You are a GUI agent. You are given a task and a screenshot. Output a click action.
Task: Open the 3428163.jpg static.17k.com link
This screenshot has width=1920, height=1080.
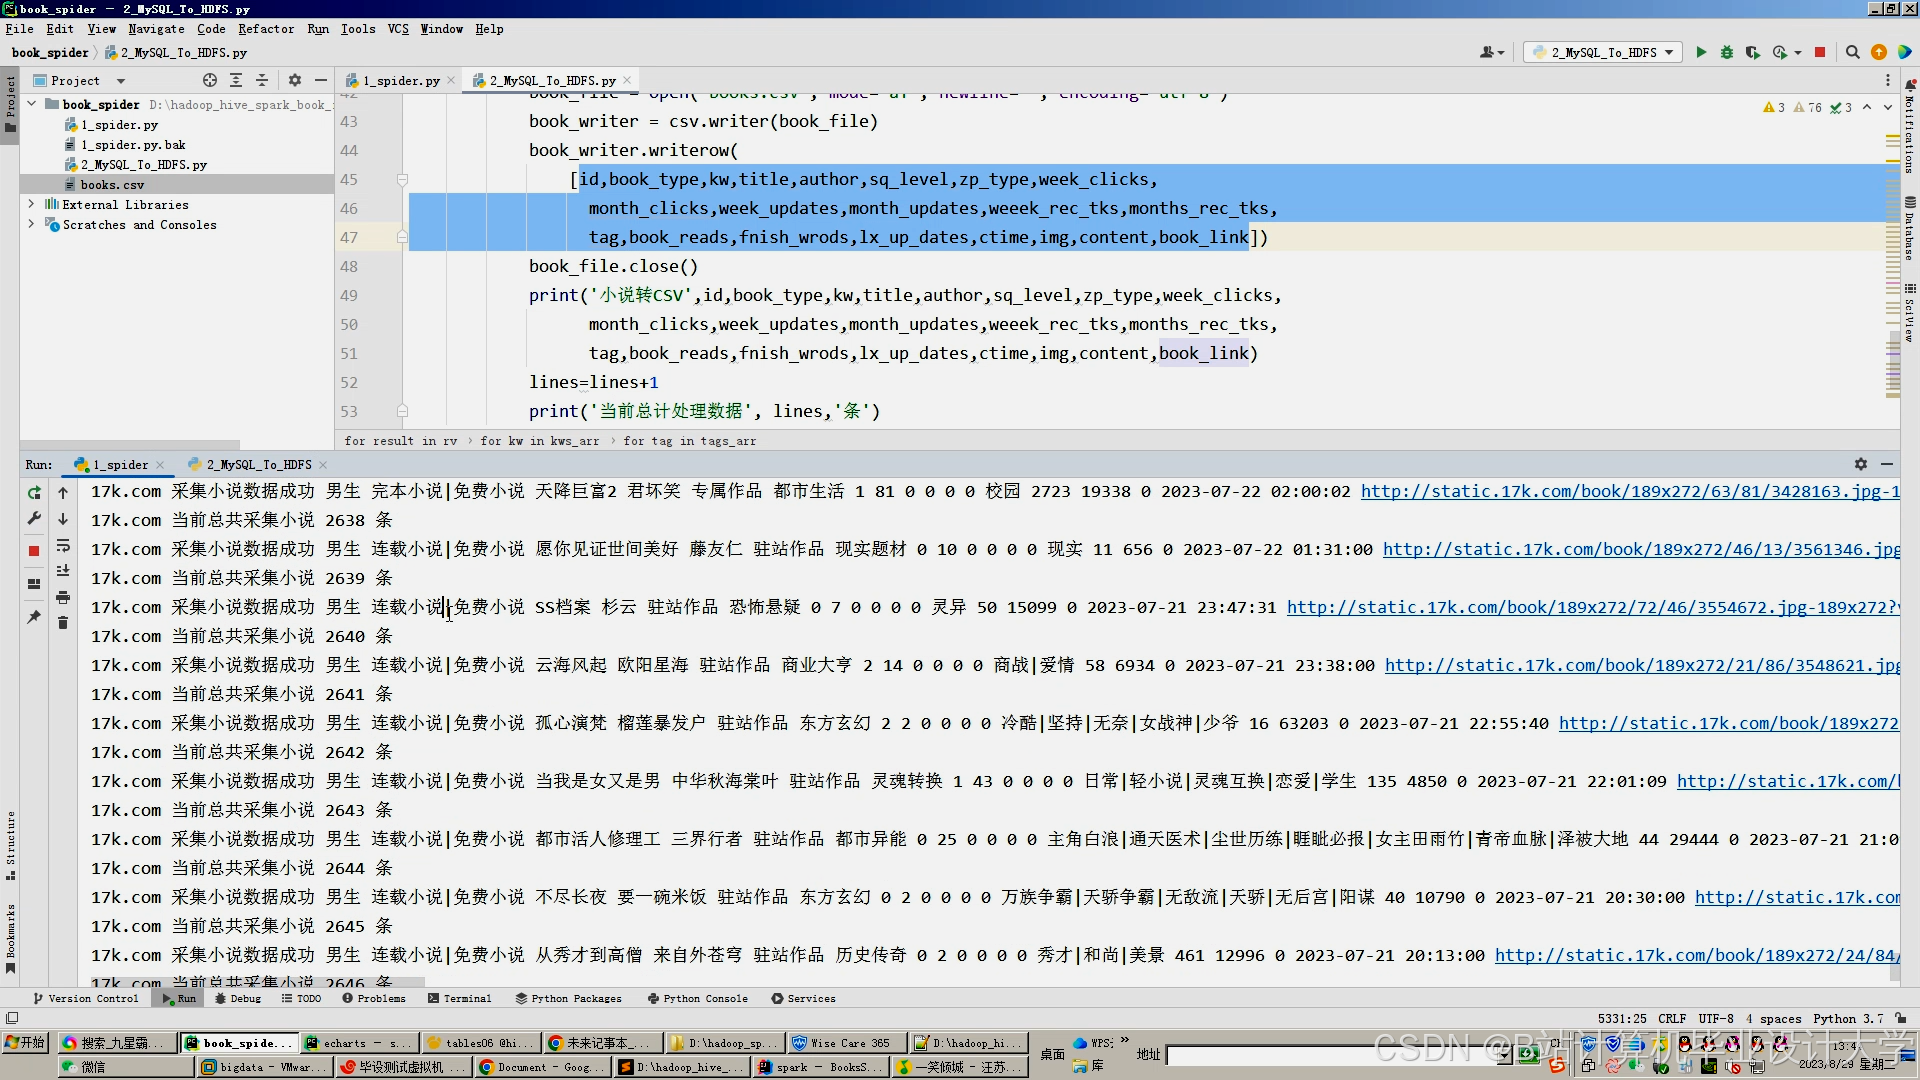click(x=1629, y=491)
